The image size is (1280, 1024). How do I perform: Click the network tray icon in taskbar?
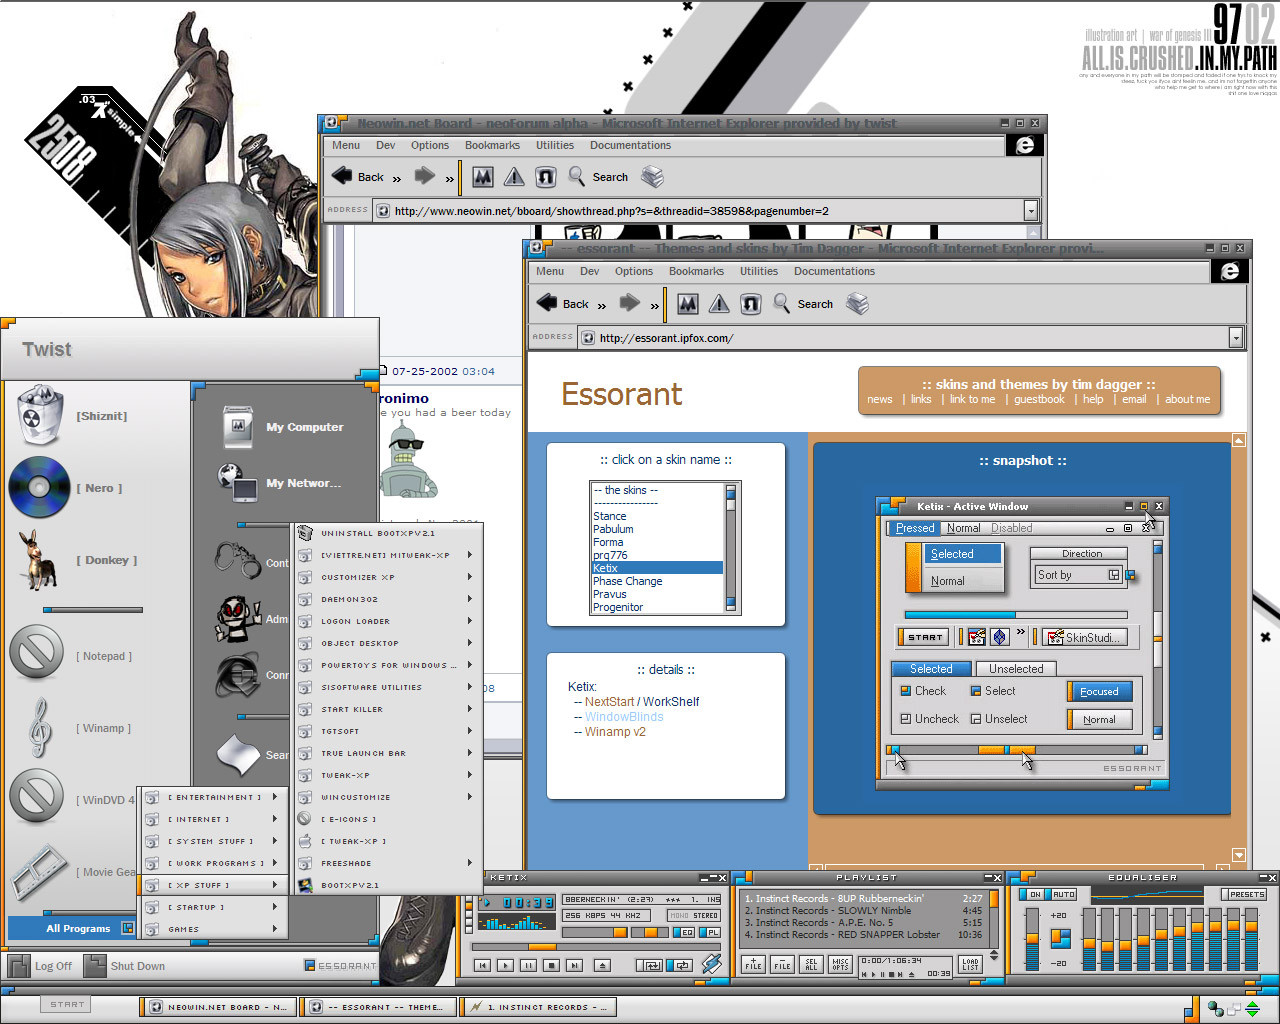click(x=1216, y=1009)
